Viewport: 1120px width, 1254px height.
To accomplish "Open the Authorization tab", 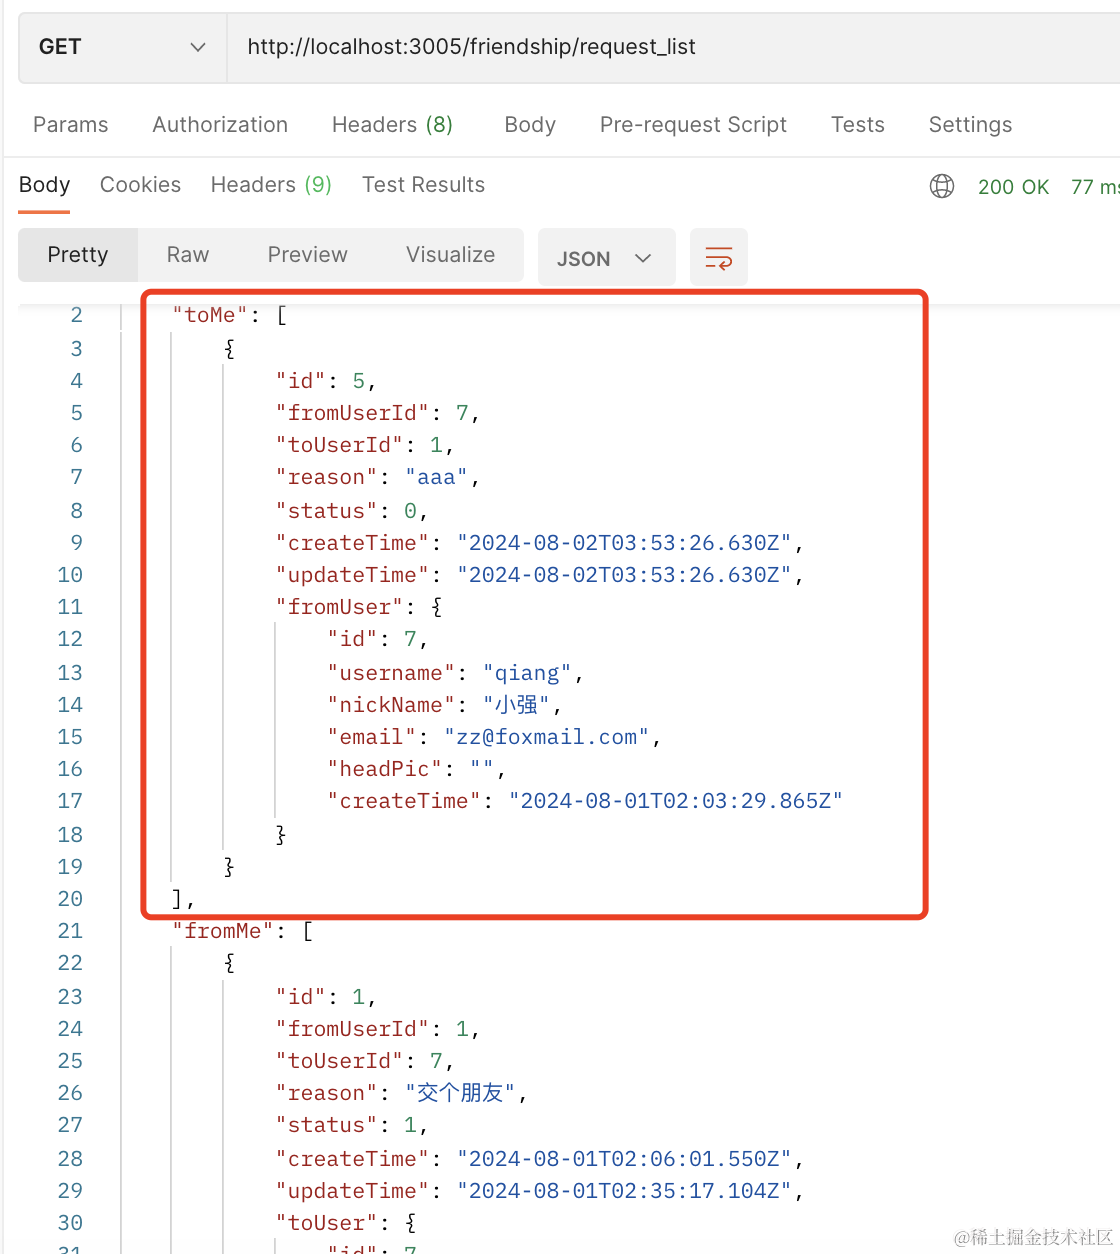I will tap(220, 125).
